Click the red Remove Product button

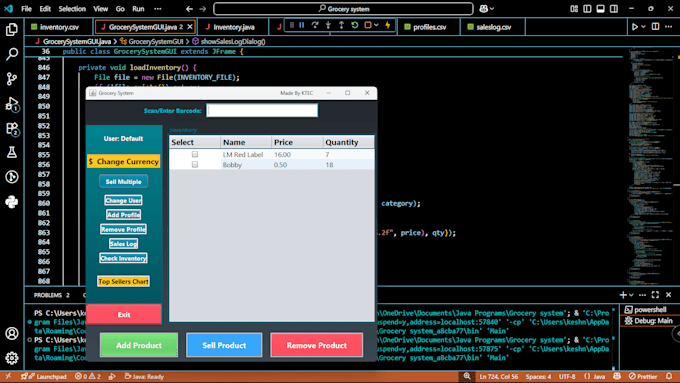pyautogui.click(x=317, y=345)
